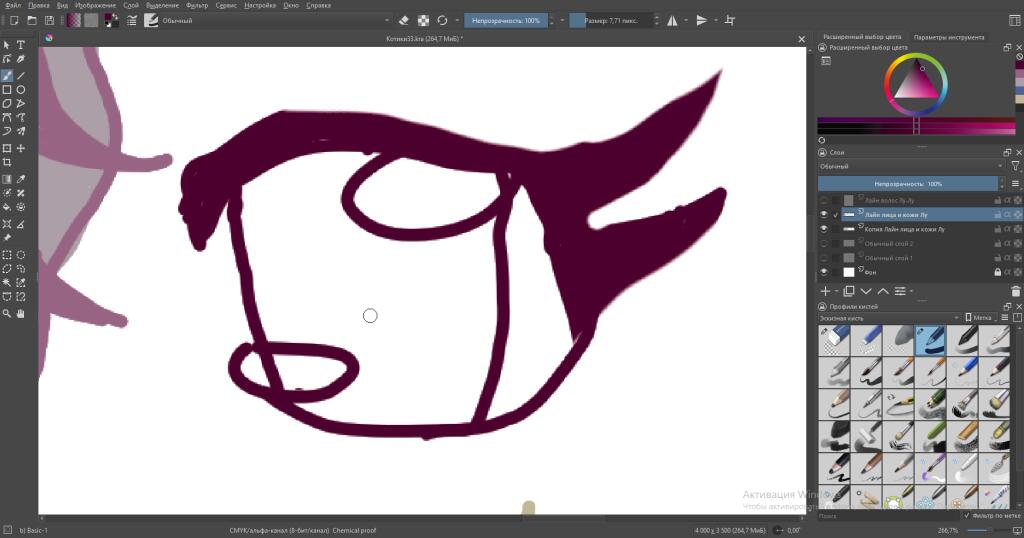
Task: Open the layer blending mode dropdown
Action: (911, 166)
